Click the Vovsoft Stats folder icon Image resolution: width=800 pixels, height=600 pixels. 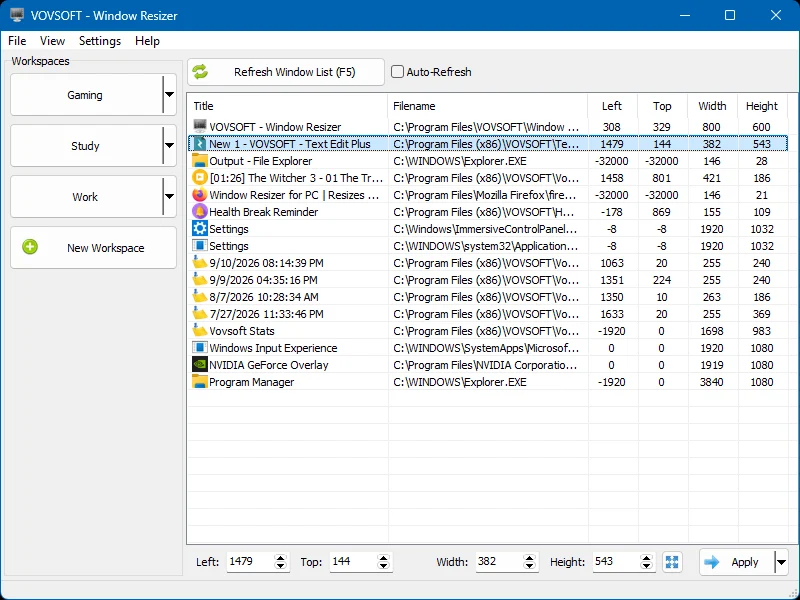(199, 331)
